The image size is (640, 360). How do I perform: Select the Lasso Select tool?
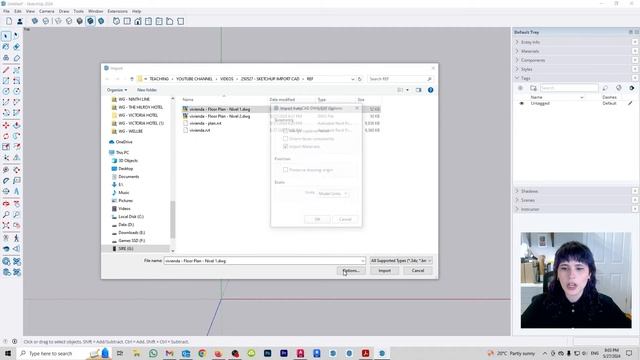pyautogui.click(x=16, y=36)
